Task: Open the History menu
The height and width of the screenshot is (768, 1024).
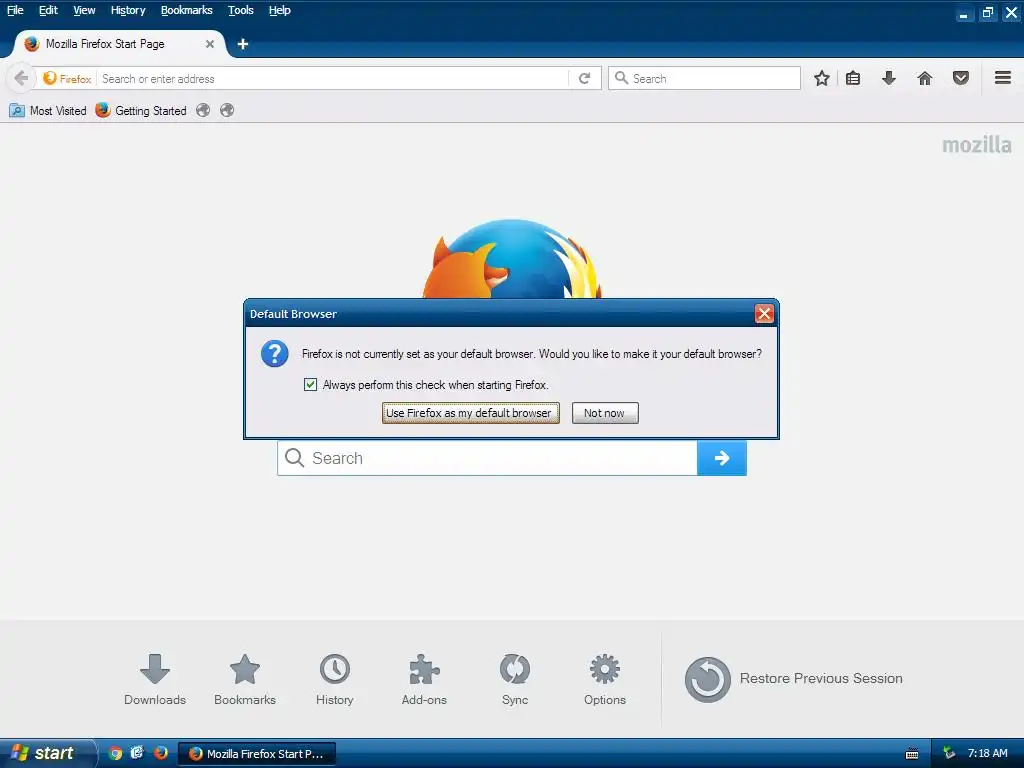Action: (x=128, y=10)
